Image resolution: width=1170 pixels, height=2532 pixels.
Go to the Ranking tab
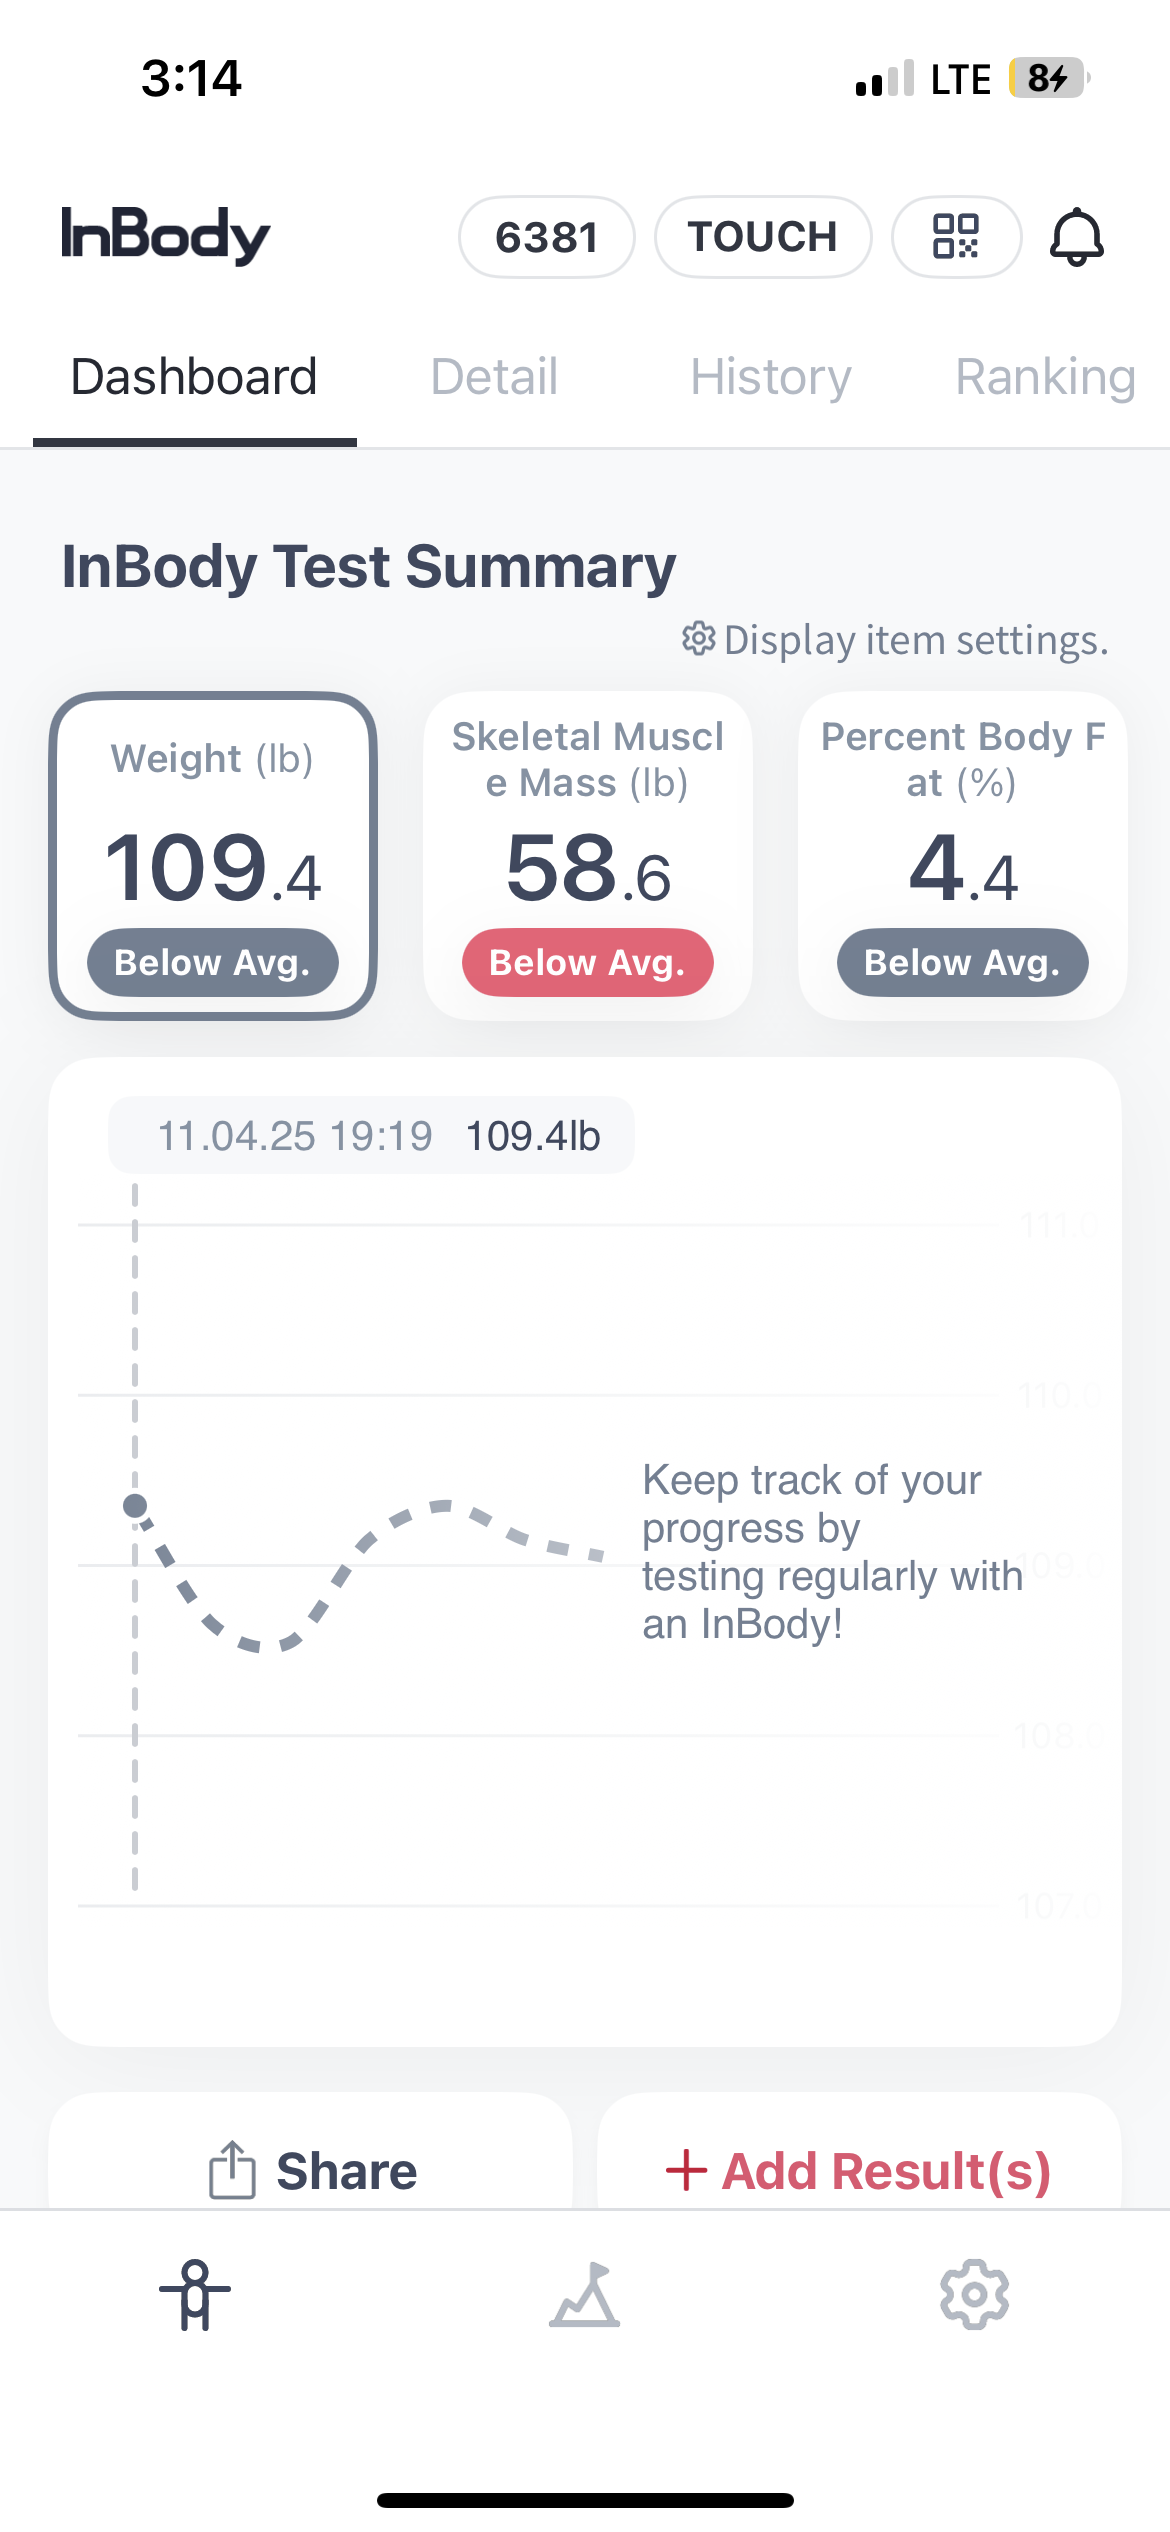click(x=1045, y=377)
